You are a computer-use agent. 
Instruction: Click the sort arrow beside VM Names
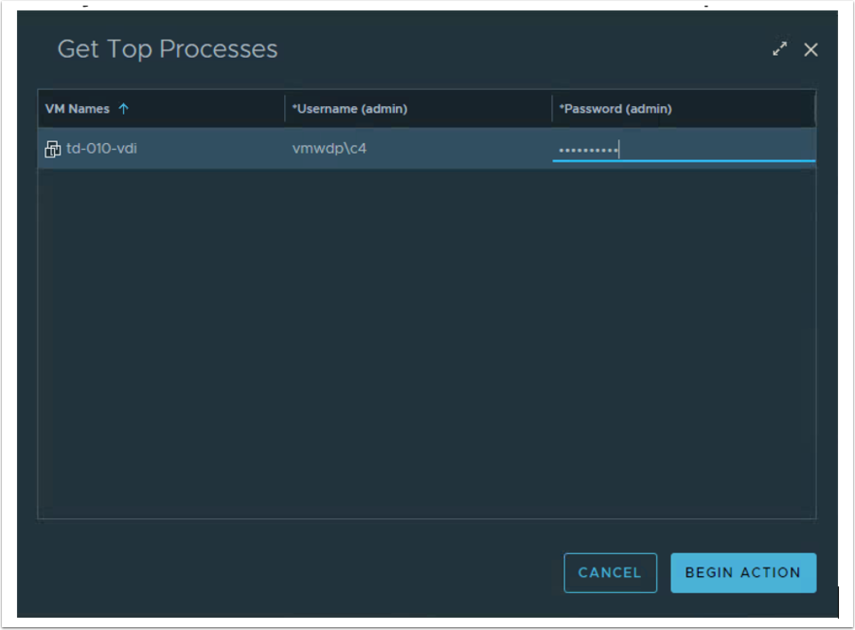coord(124,109)
